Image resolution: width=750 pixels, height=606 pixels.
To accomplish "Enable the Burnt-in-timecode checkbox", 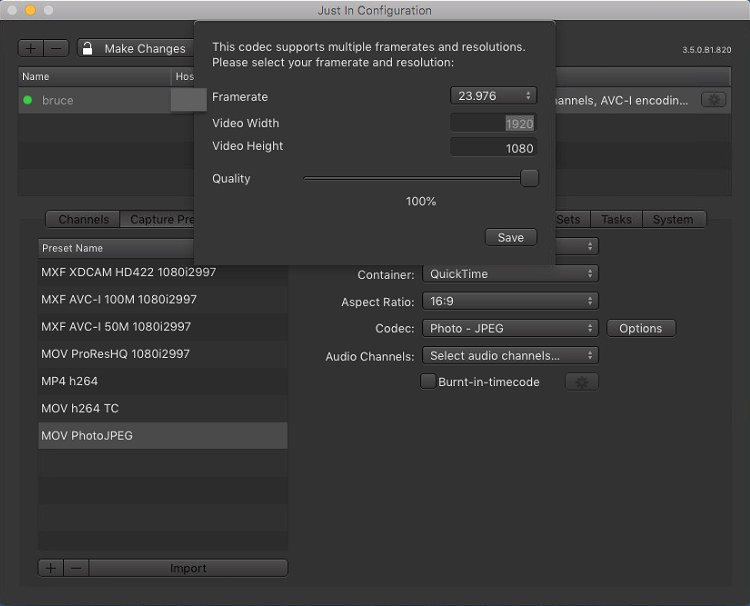I will click(428, 381).
